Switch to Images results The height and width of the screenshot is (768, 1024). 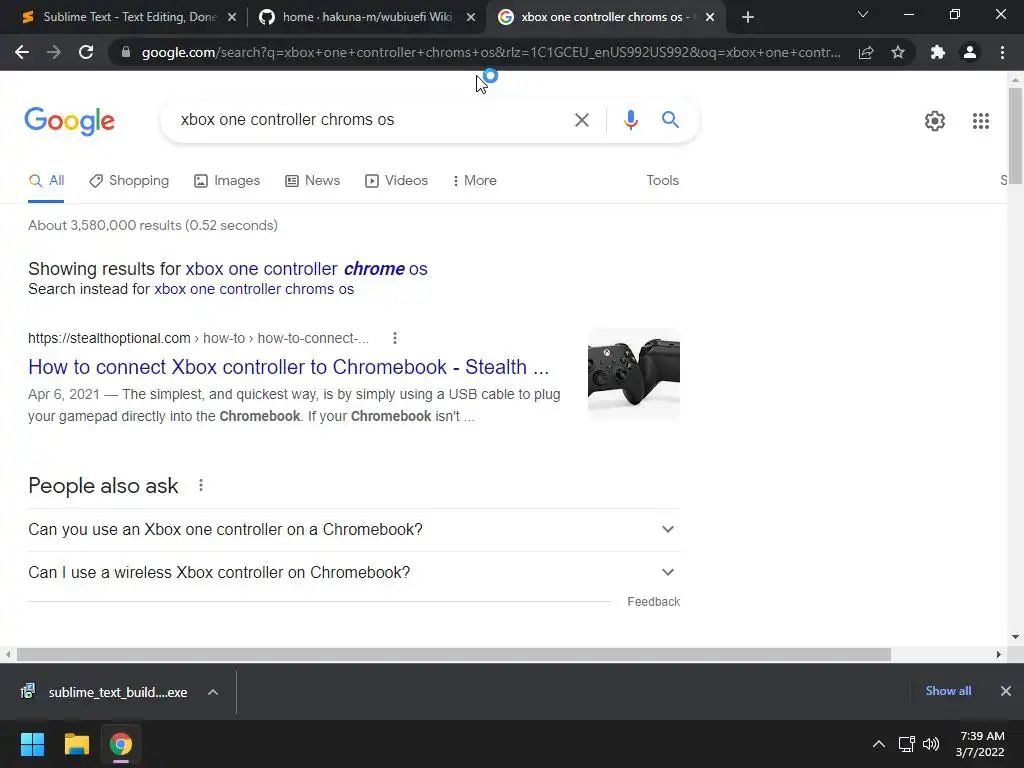227,181
